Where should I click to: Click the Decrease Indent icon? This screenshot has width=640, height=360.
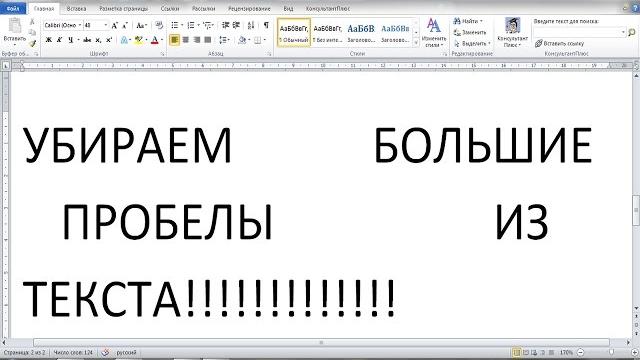point(225,25)
